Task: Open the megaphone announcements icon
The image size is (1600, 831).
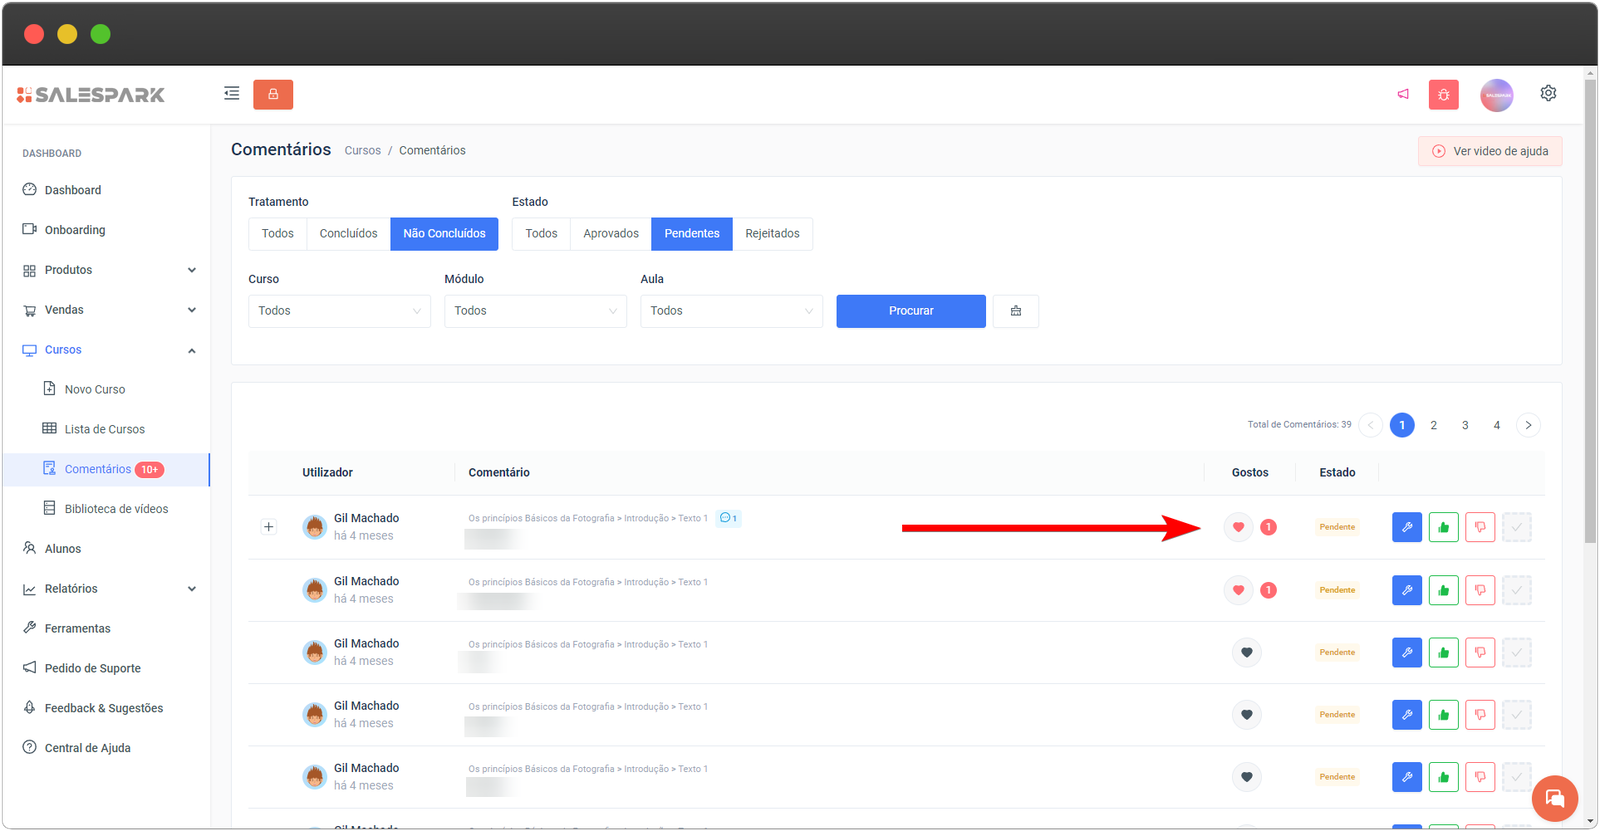Action: (x=1403, y=94)
